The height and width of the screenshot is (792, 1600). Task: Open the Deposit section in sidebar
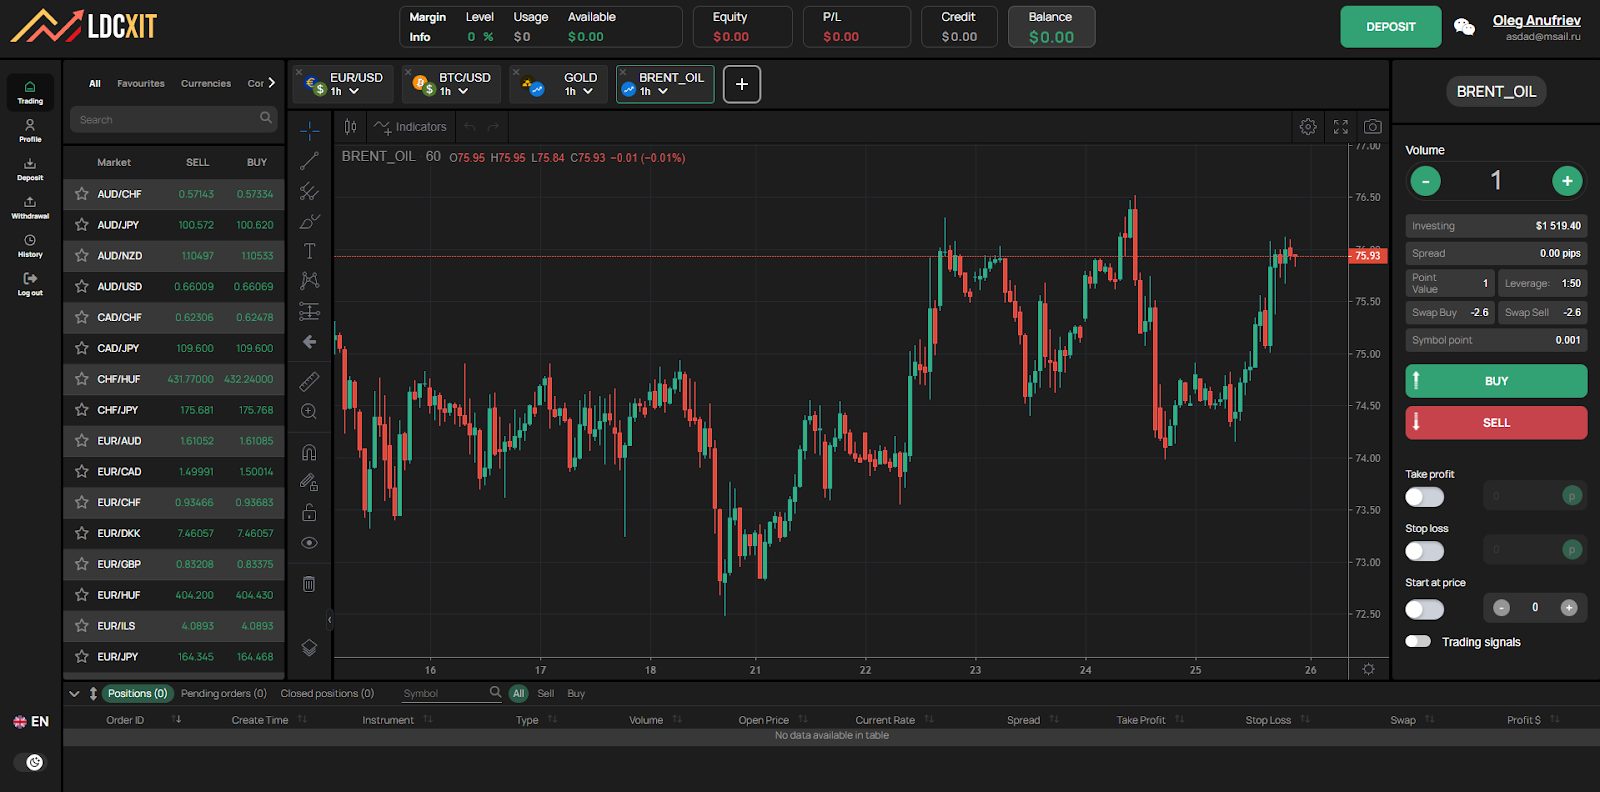30,169
